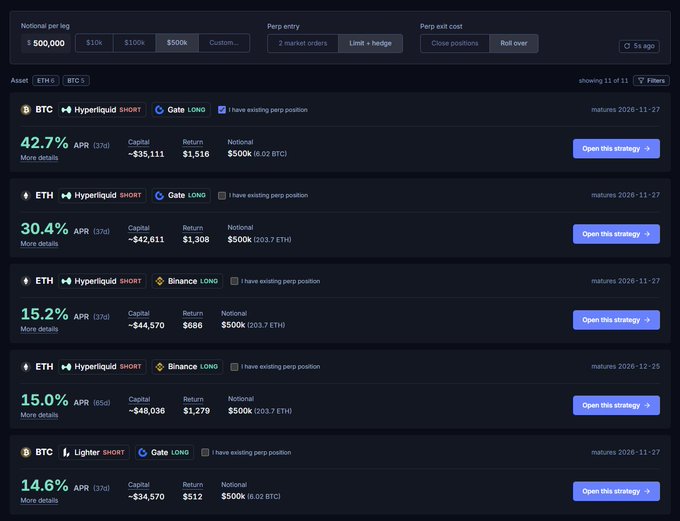The width and height of the screenshot is (680, 521).
Task: Check existing perp position for the 15.2% APR strategy
Action: (x=234, y=281)
